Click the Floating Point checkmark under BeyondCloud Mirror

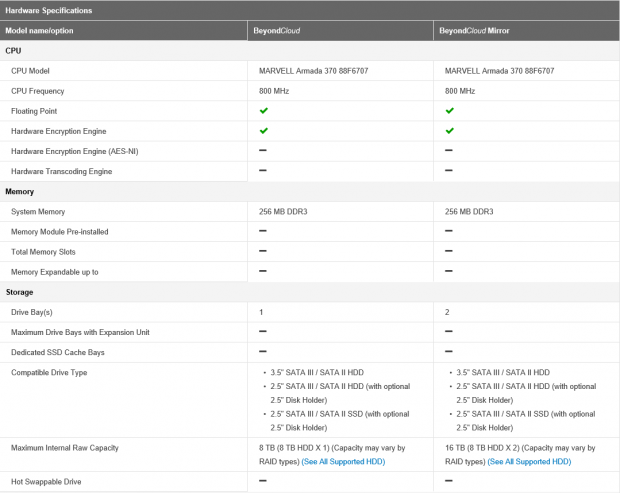tap(450, 111)
